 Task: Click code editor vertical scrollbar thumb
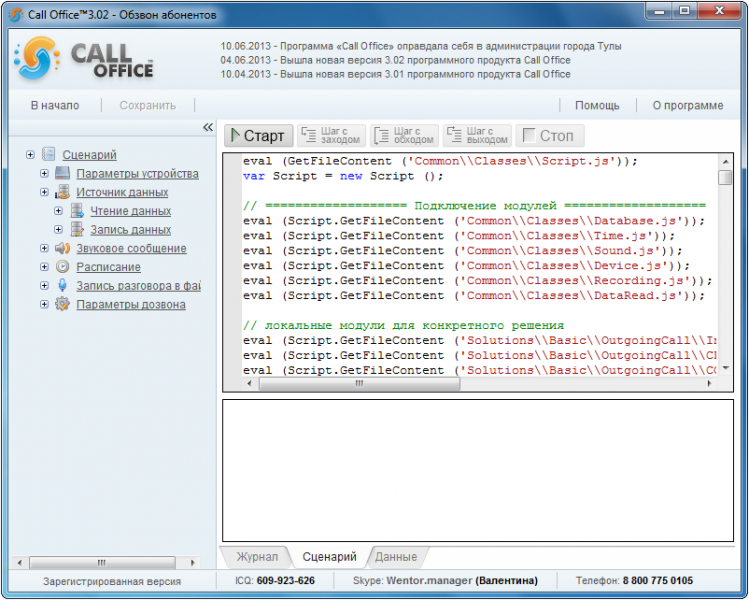click(x=725, y=177)
